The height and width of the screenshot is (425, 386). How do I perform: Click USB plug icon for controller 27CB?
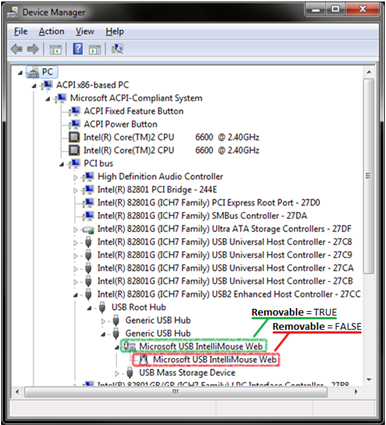[x=88, y=281]
